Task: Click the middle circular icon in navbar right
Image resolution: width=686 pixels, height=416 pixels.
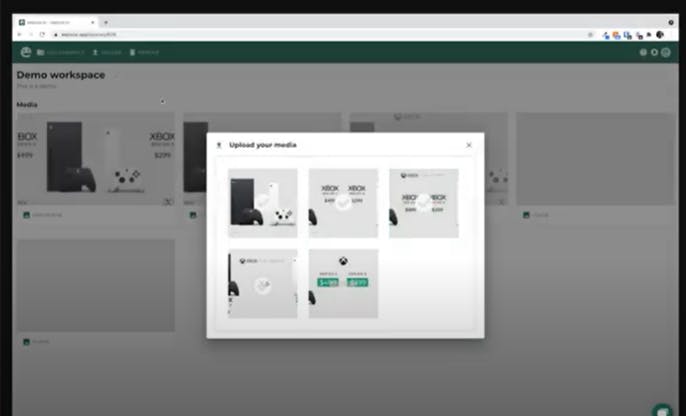Action: point(654,52)
